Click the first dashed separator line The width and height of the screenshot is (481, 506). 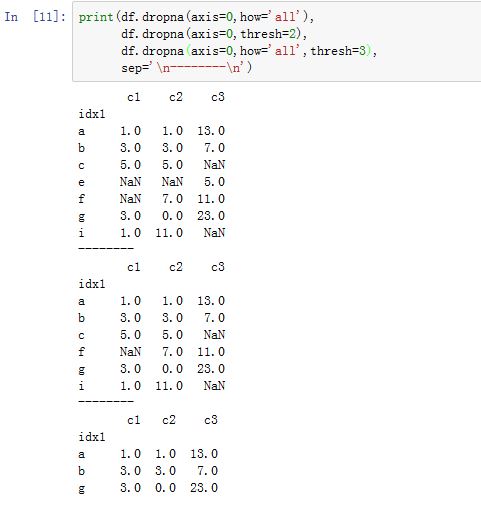pyautogui.click(x=106, y=248)
